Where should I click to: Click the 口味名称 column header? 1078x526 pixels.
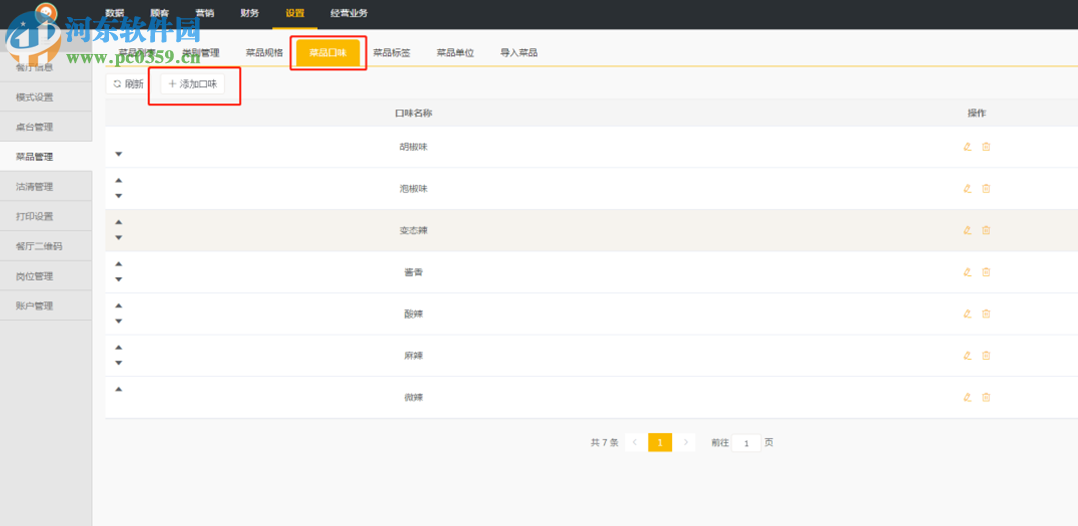point(413,113)
